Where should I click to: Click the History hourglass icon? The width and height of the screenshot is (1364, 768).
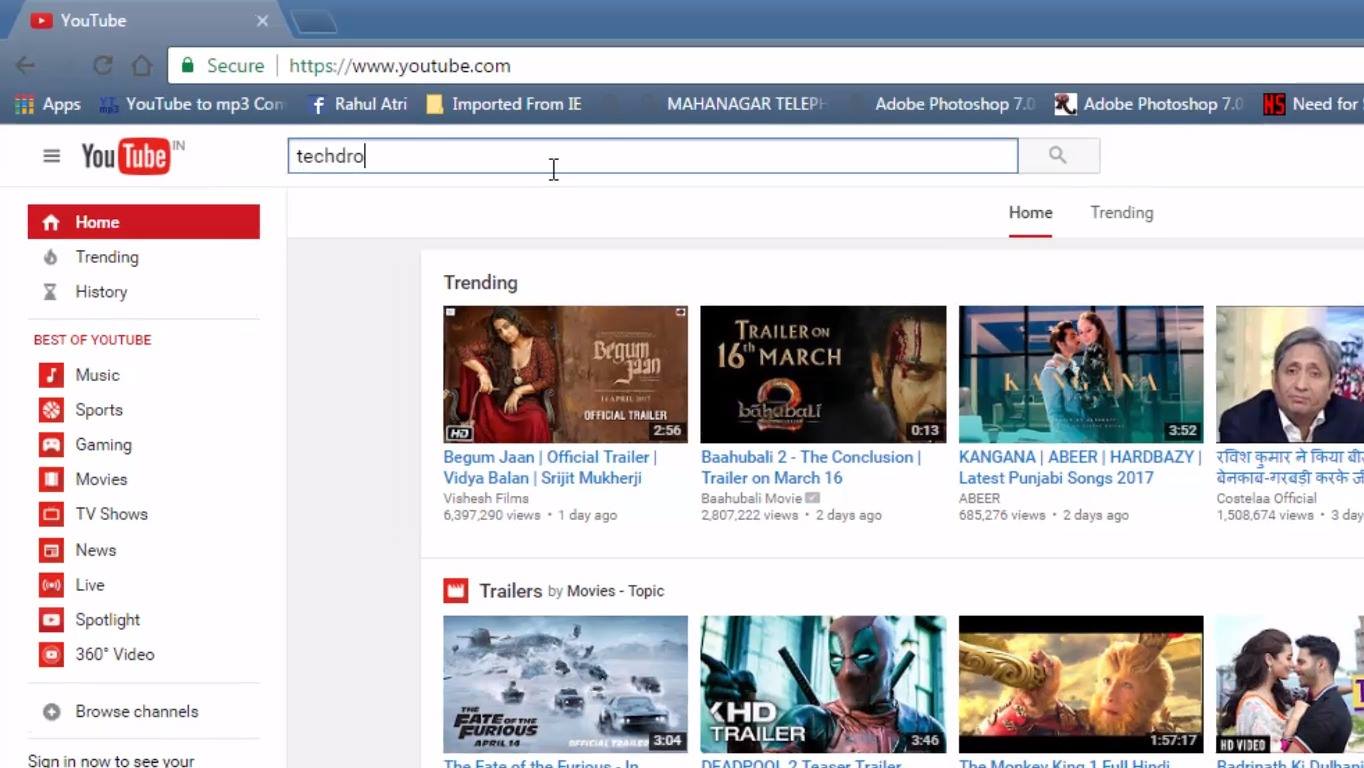51,292
